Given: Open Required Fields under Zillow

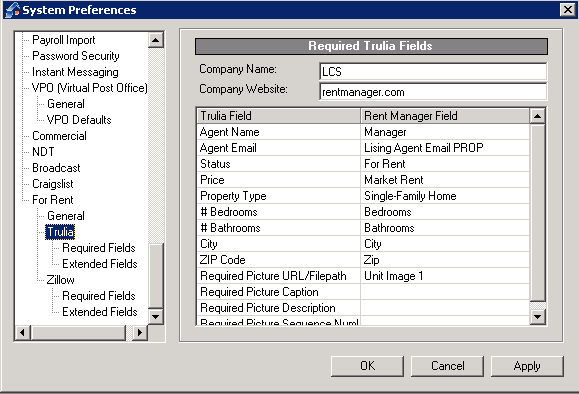Looking at the screenshot, I should pos(99,296).
